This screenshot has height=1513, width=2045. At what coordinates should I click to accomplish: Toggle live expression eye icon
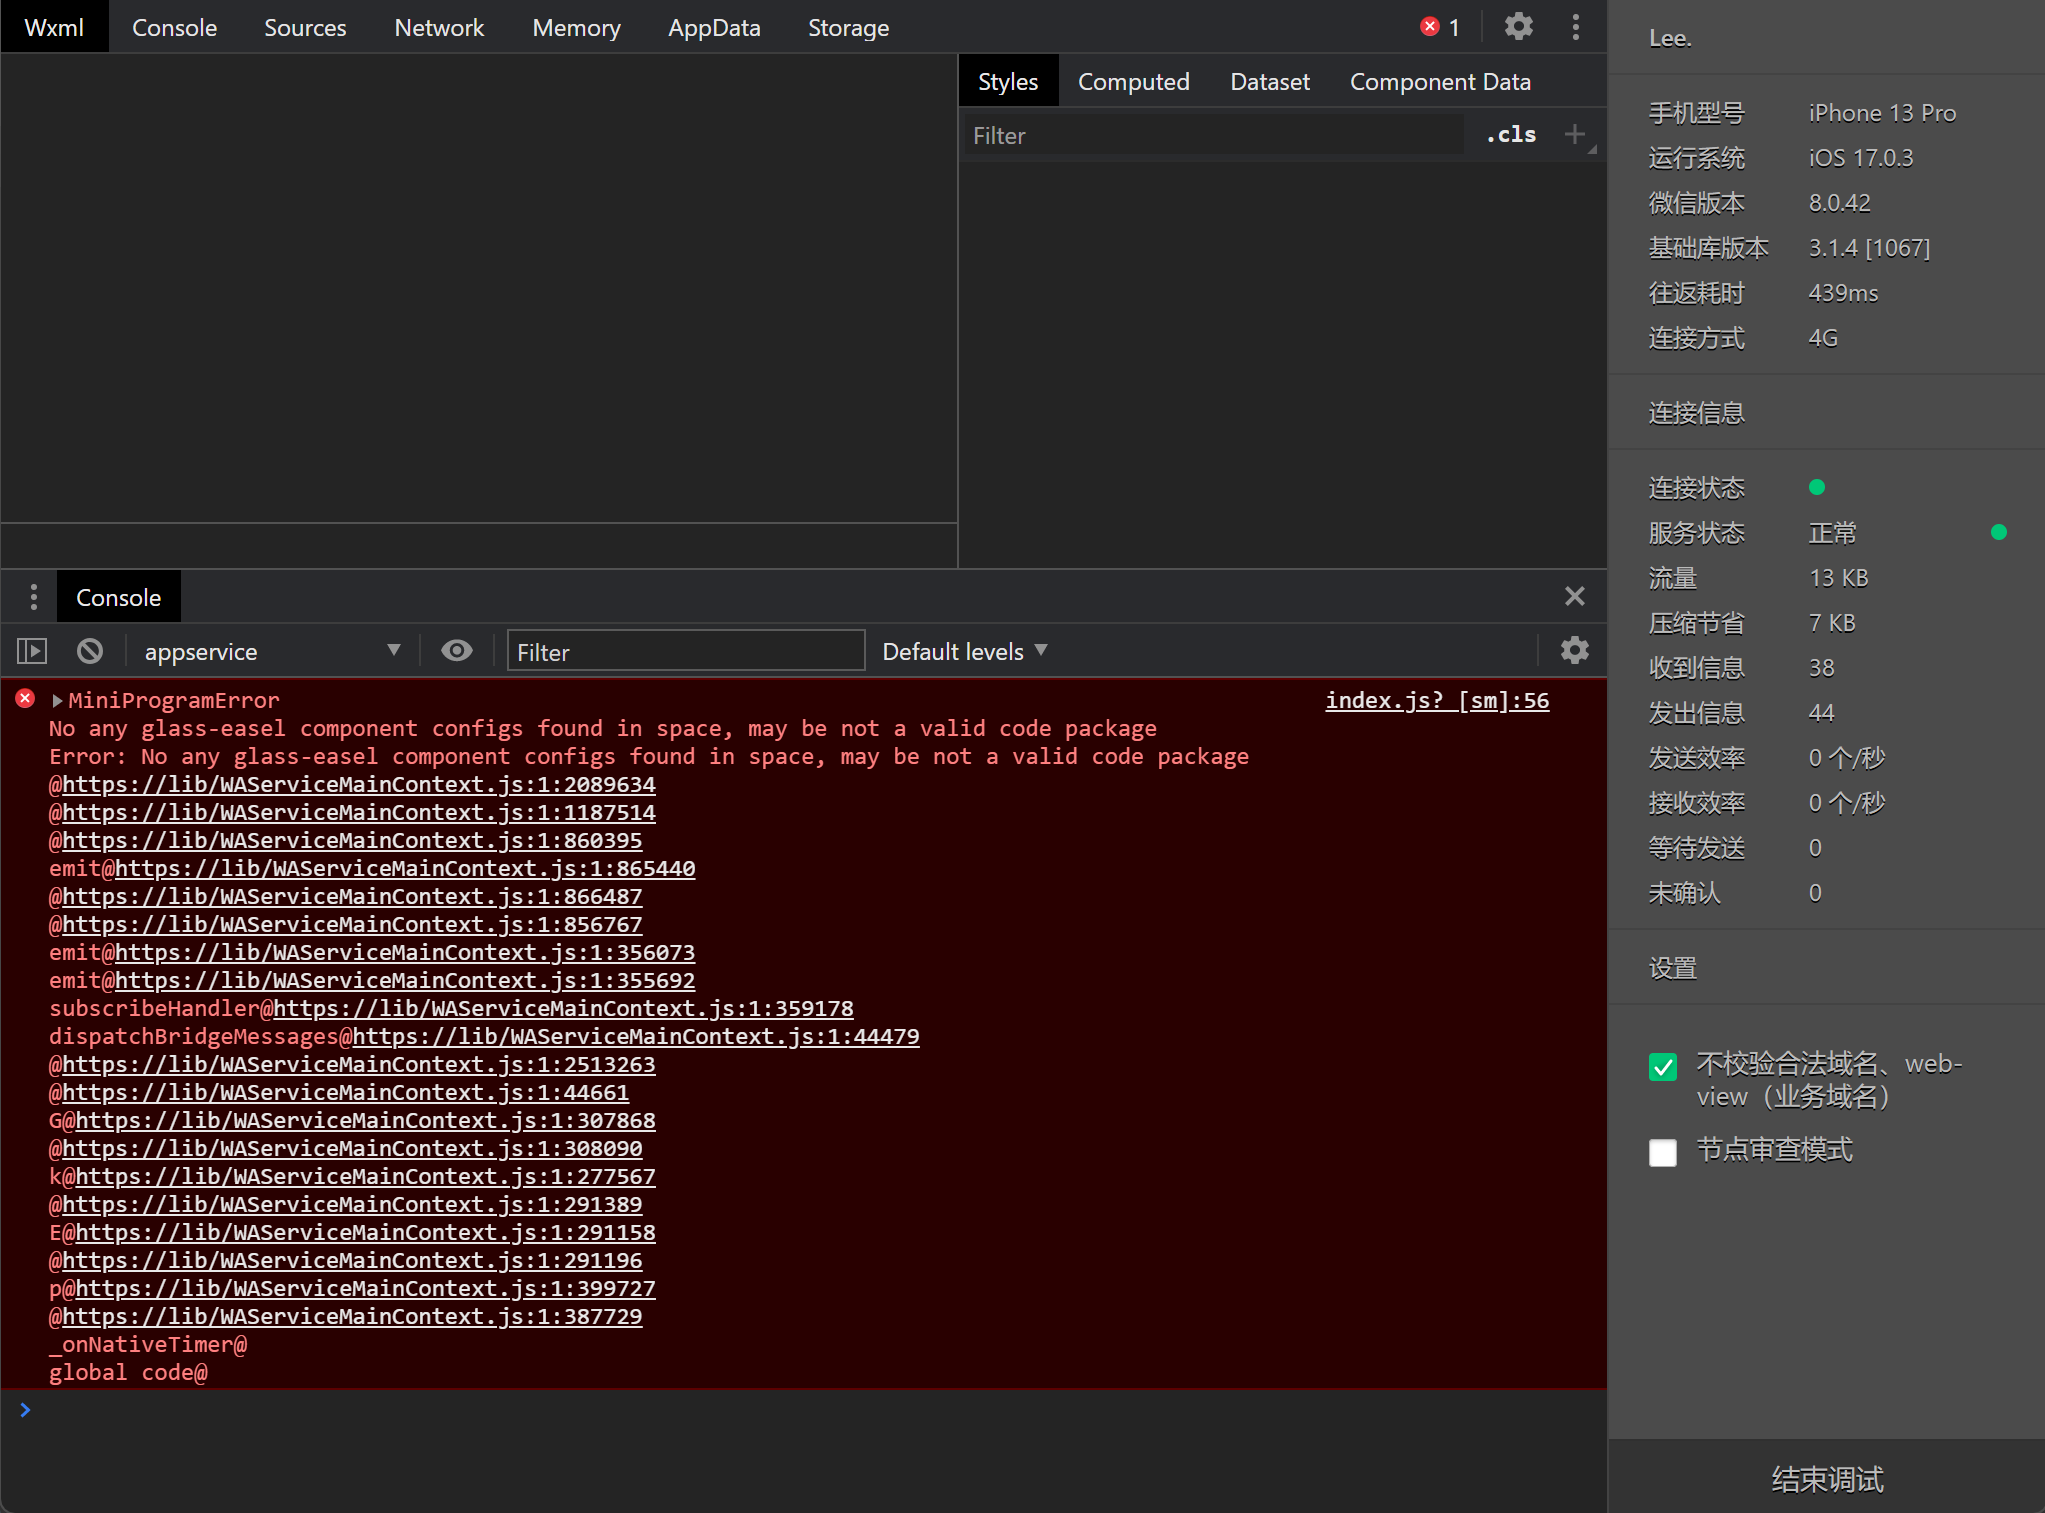[x=457, y=651]
